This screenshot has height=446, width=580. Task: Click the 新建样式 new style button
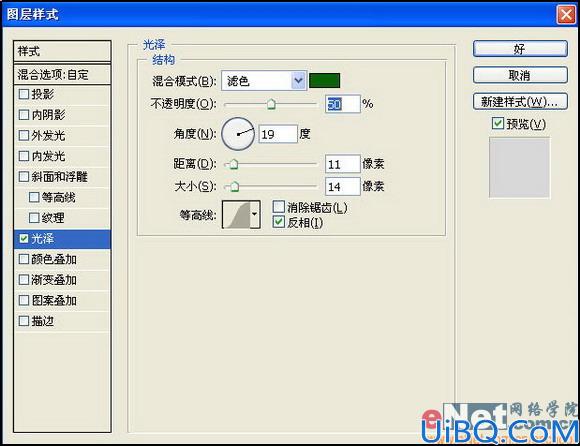(520, 101)
